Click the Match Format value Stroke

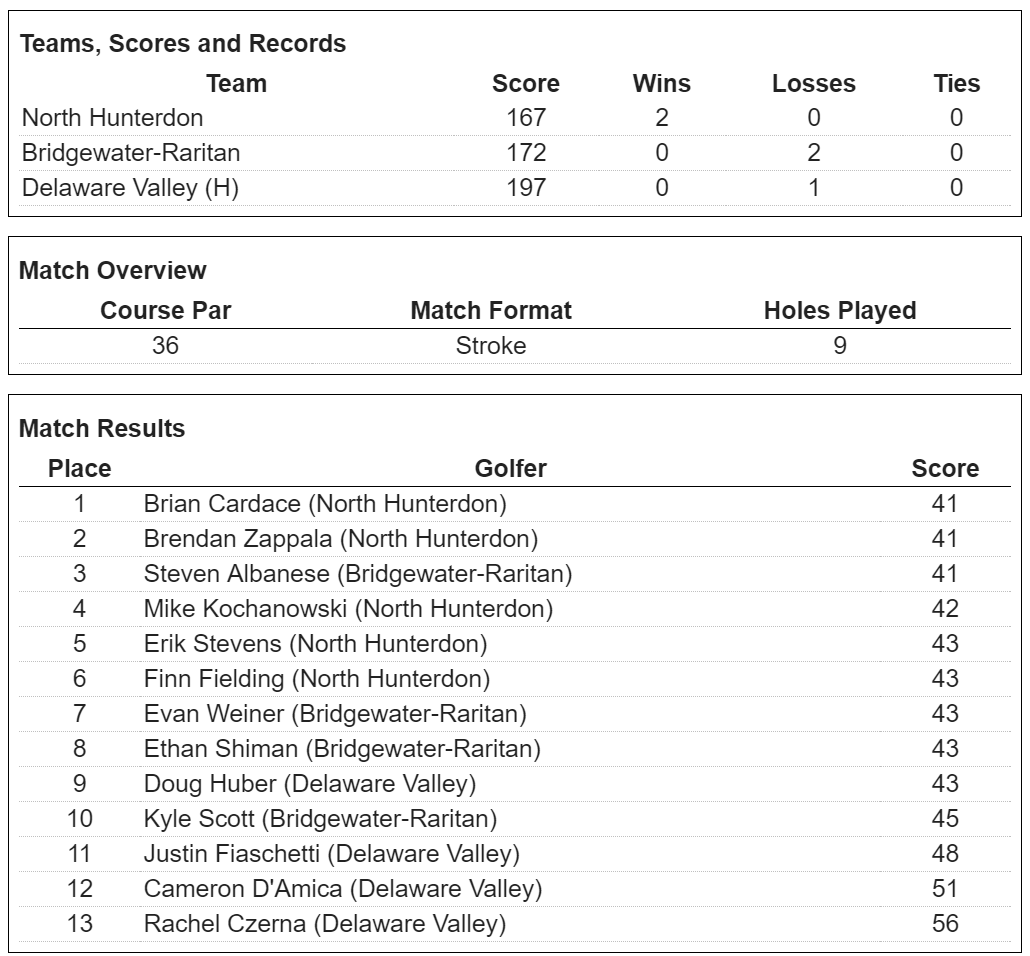tap(491, 346)
